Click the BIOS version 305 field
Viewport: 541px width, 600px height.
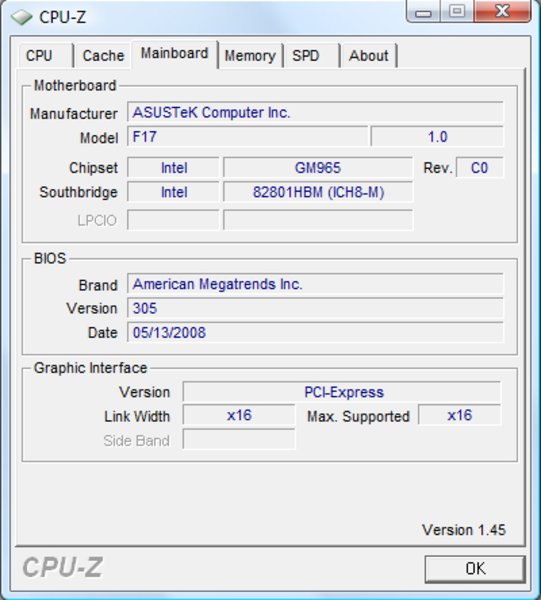click(x=315, y=308)
